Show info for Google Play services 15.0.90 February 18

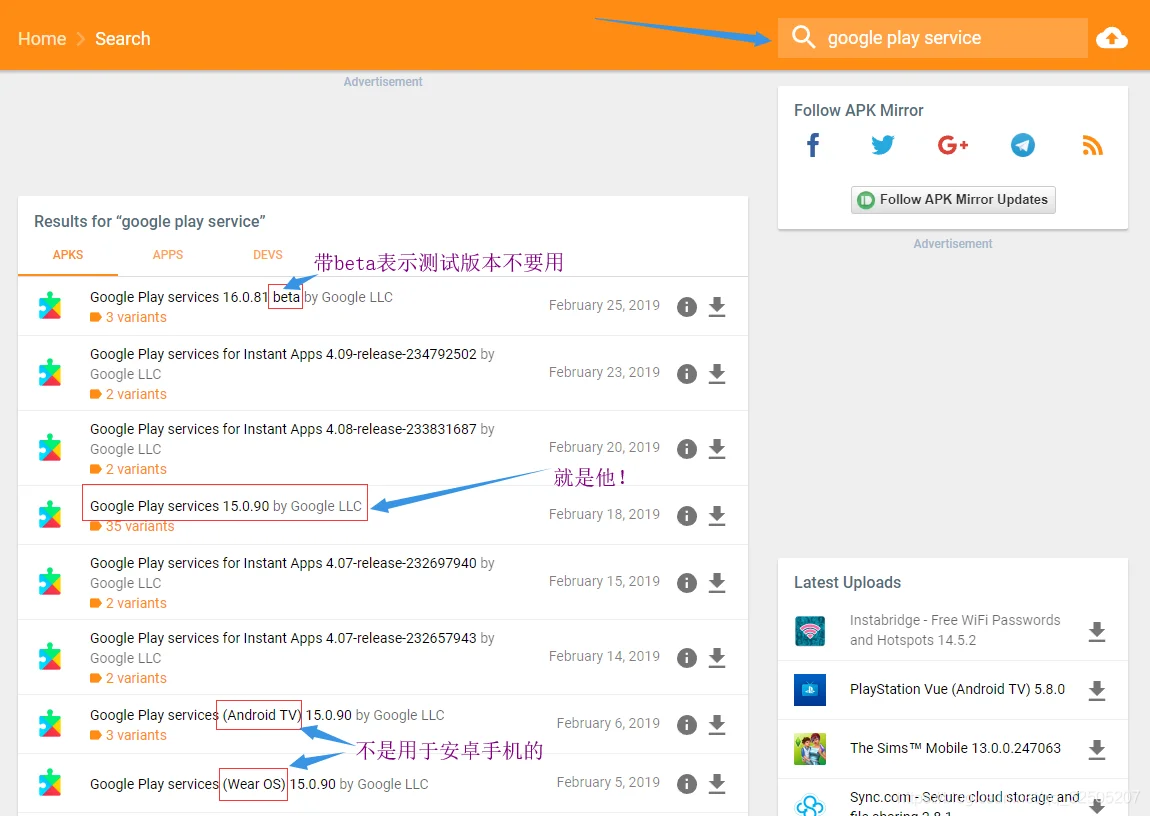tap(686, 515)
